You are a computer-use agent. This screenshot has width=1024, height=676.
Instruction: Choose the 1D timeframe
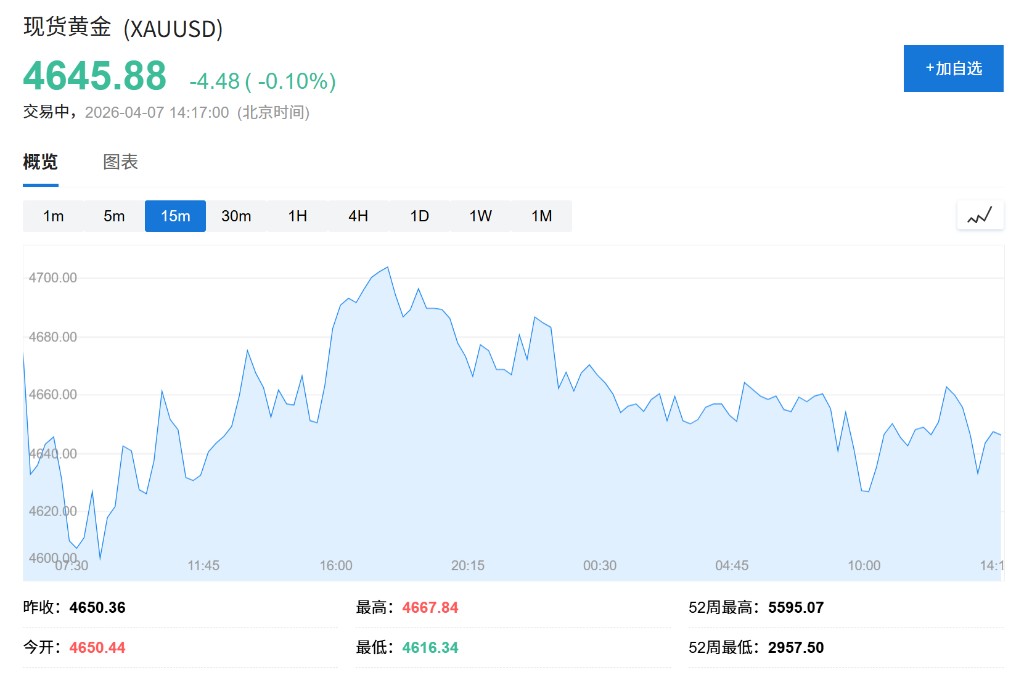click(x=419, y=216)
